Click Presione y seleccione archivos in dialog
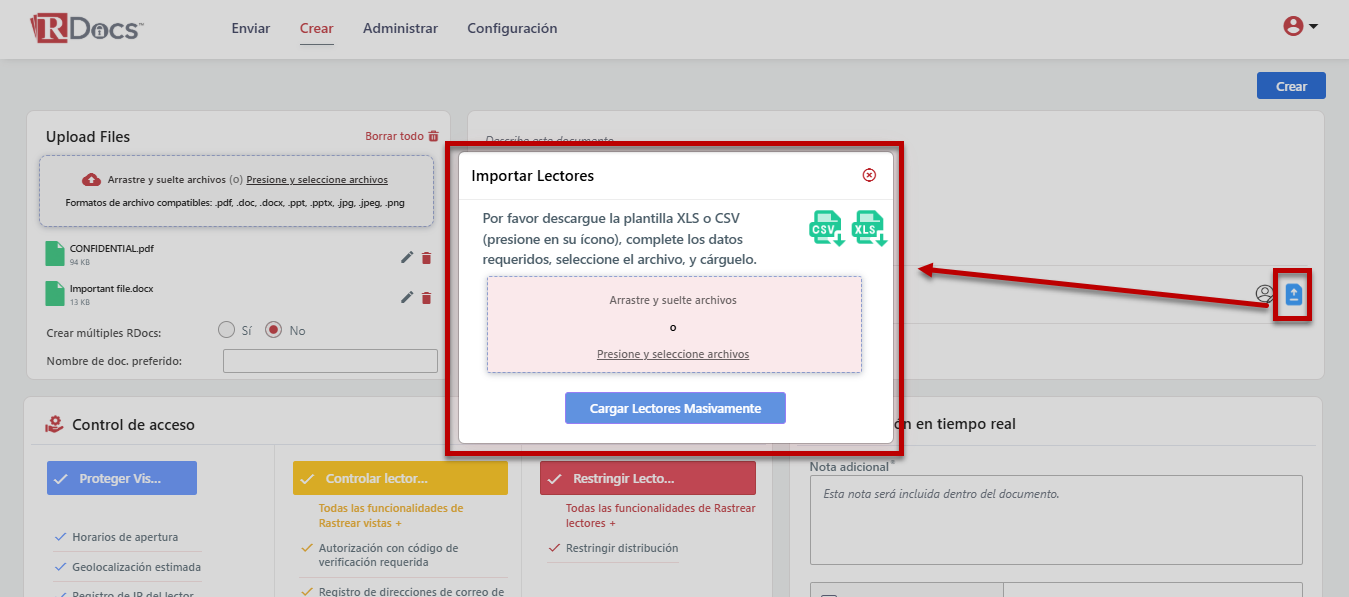Image resolution: width=1349 pixels, height=597 pixels. click(673, 354)
